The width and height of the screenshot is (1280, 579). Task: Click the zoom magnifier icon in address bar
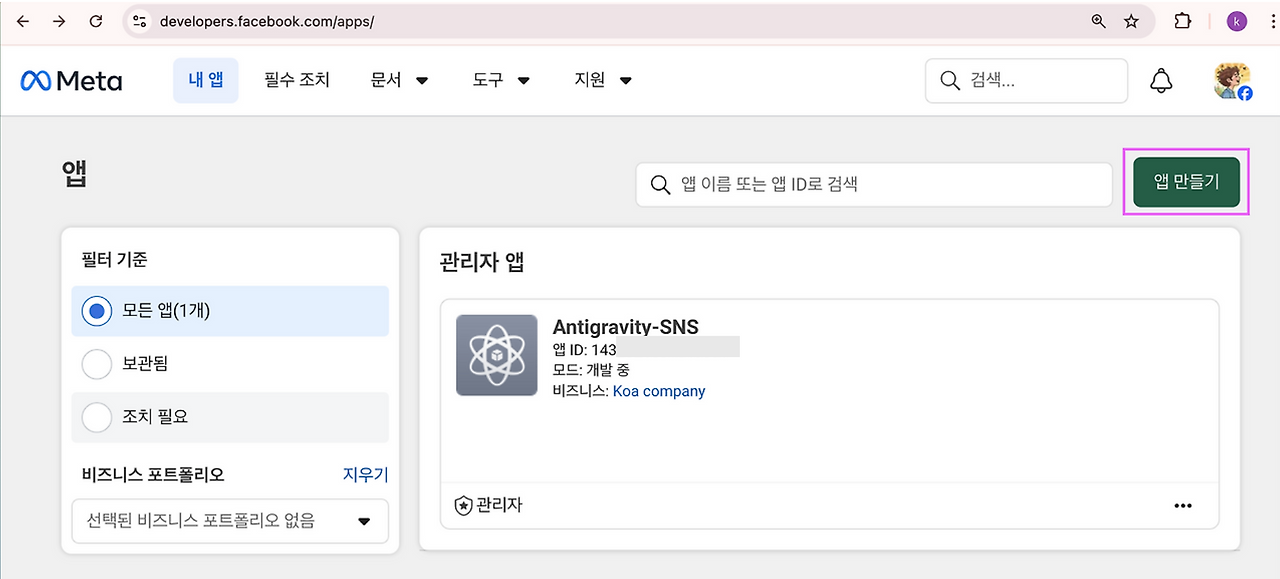click(x=1099, y=21)
